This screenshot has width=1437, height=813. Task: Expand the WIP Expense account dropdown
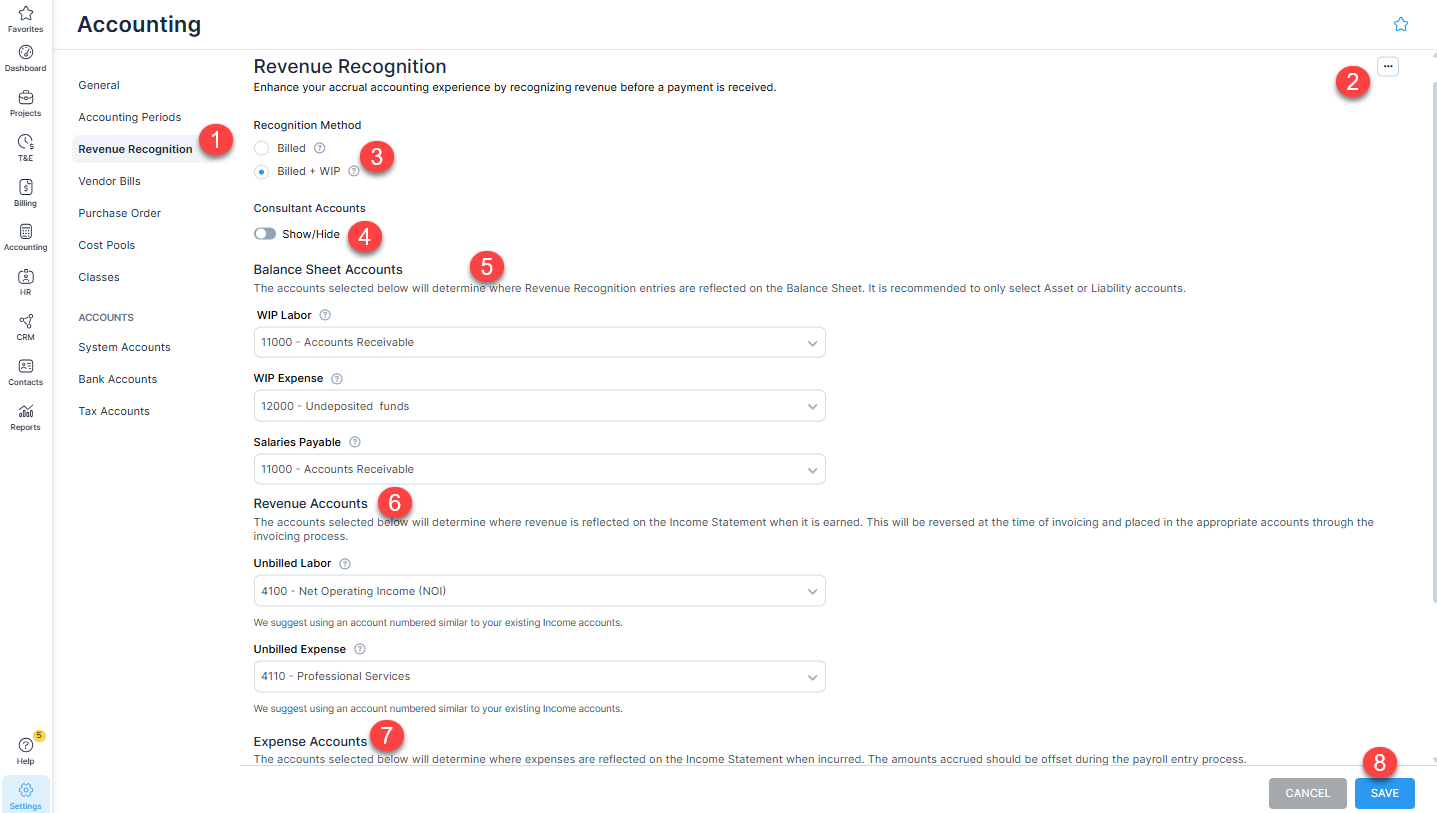click(540, 406)
